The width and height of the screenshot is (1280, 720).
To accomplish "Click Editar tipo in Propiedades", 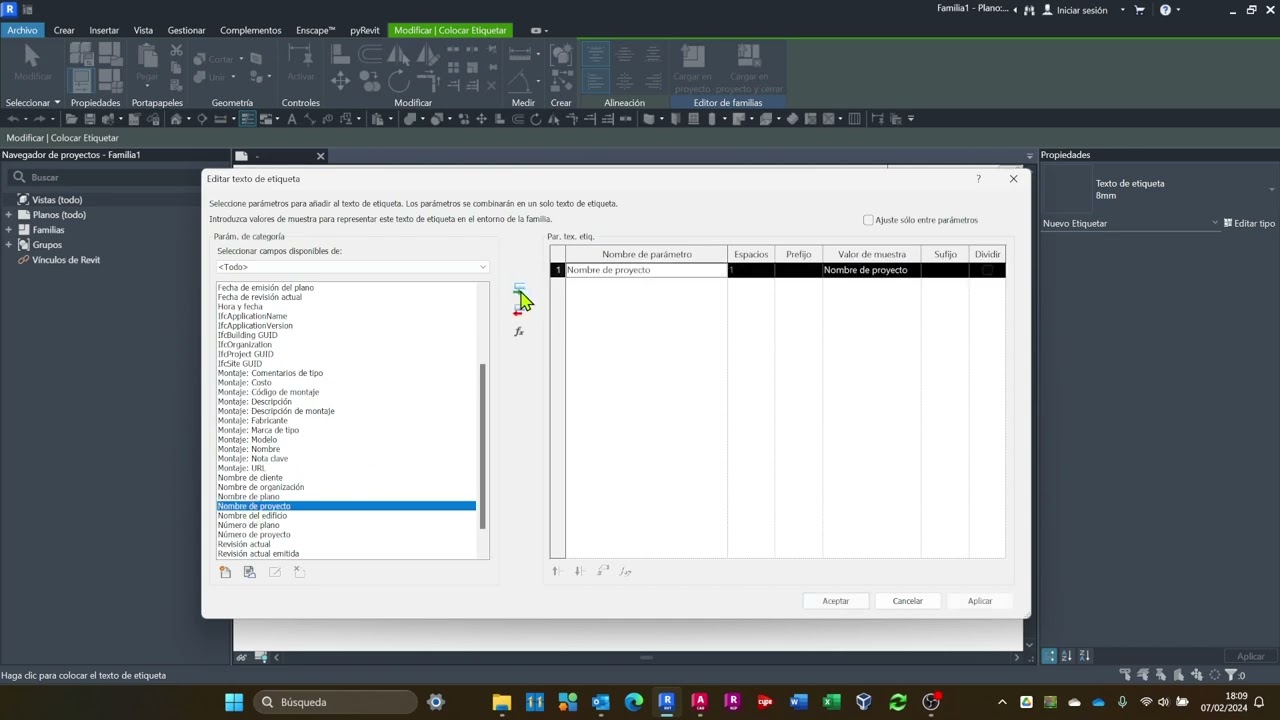I will 1250,223.
